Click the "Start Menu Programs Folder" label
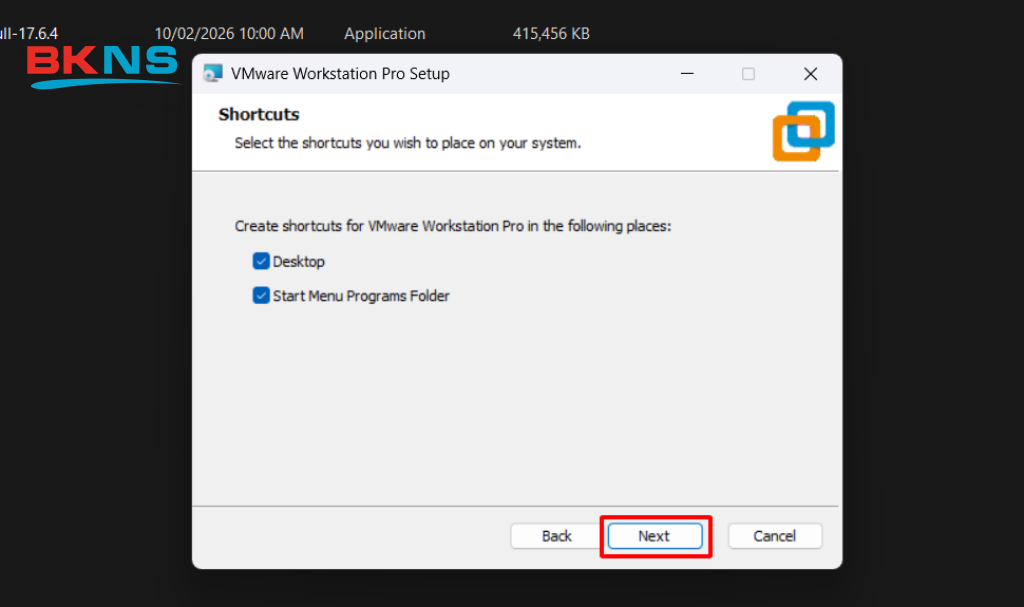1024x607 pixels. coord(361,296)
